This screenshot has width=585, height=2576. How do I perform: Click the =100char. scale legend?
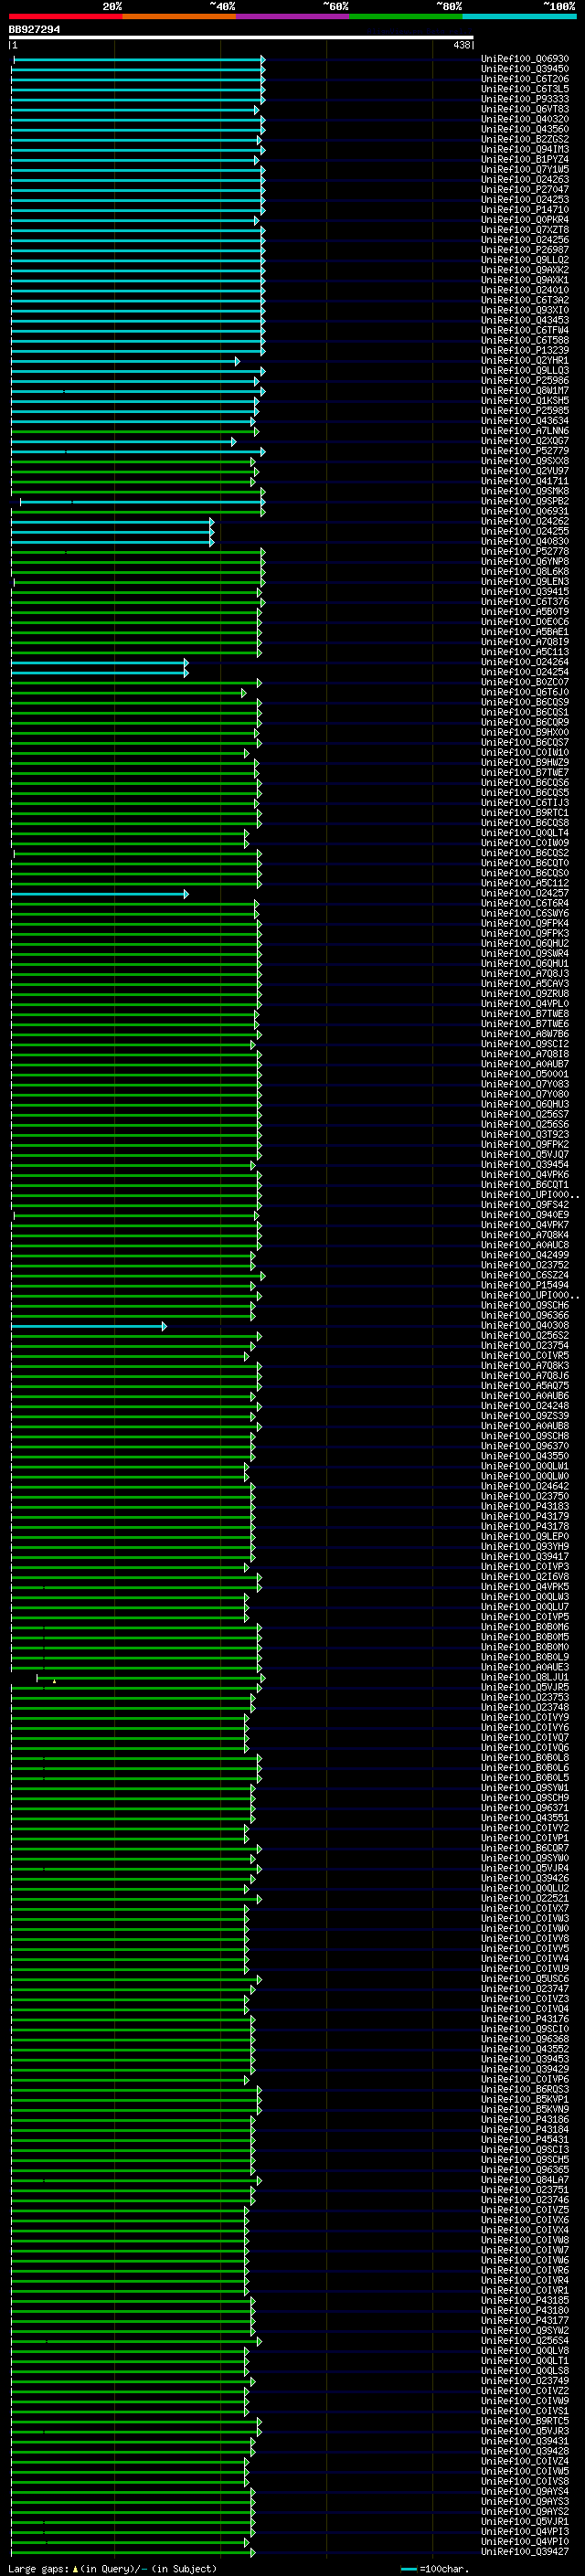click(x=435, y=2568)
